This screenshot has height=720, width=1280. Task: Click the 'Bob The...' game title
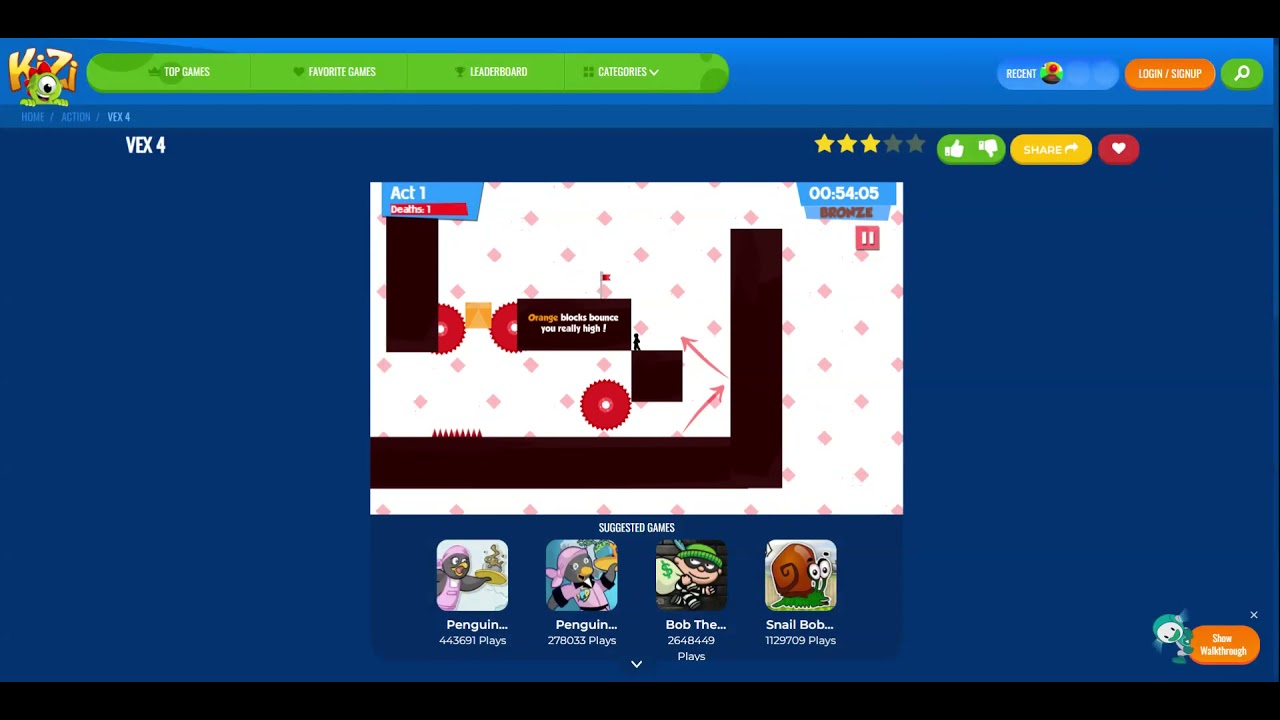point(695,625)
